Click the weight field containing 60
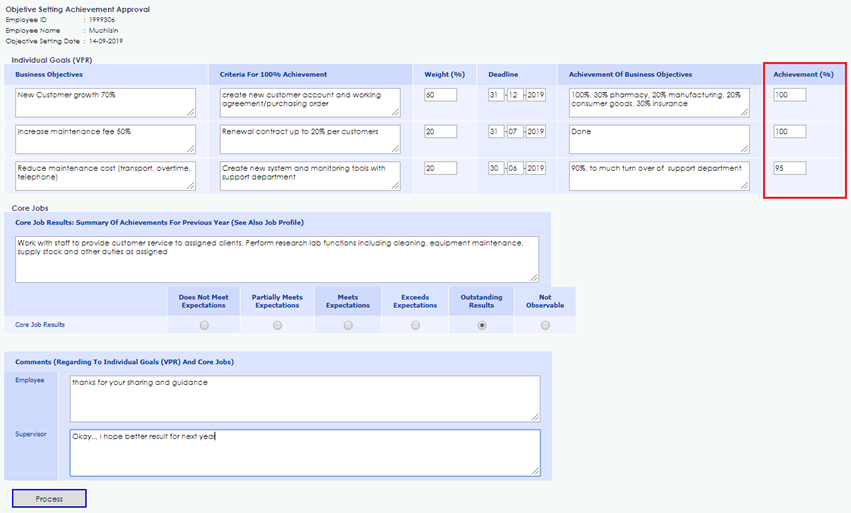Screen dimensions: 851x513 (440, 95)
